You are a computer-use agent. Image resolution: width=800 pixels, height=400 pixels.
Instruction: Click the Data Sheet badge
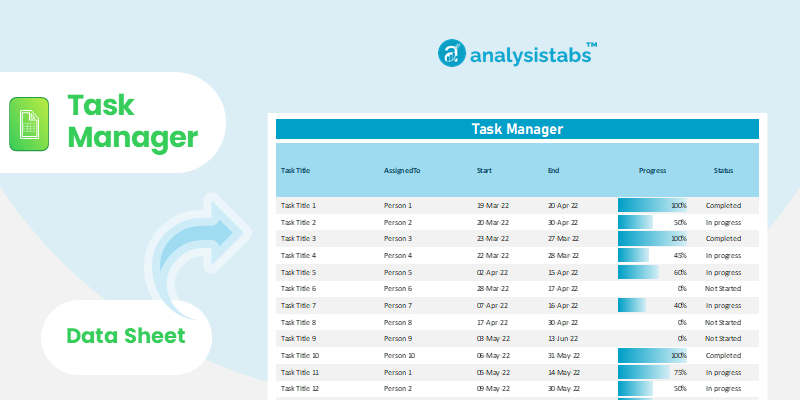(126, 336)
